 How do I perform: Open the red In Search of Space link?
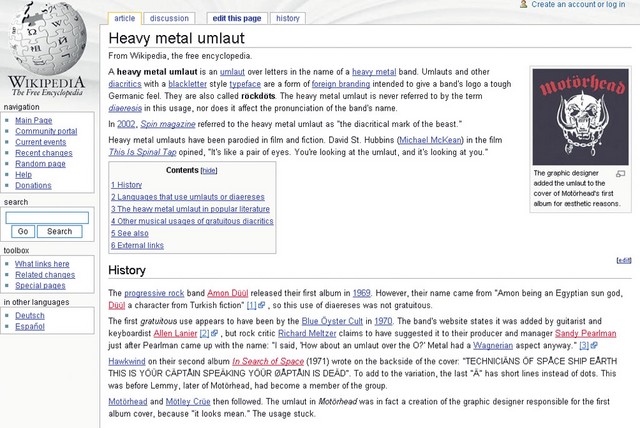tap(268, 361)
